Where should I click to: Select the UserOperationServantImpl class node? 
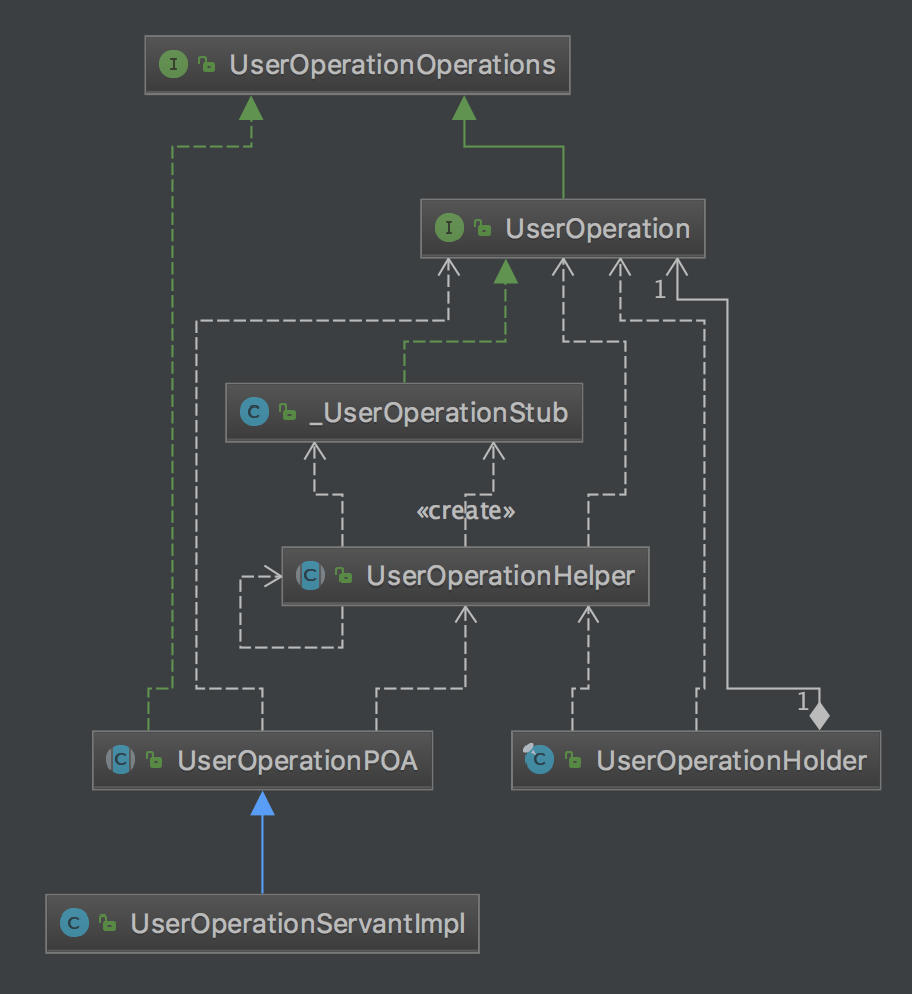pyautogui.click(x=262, y=924)
